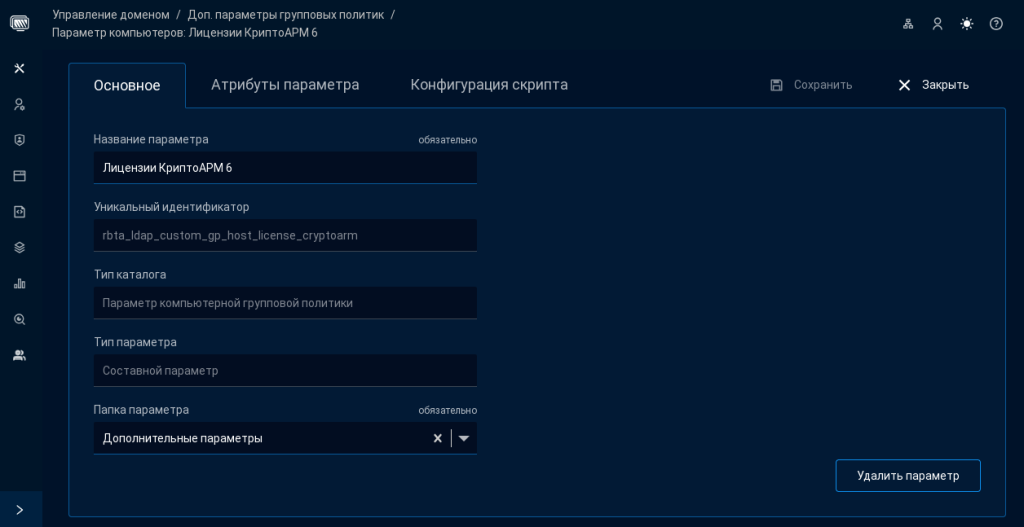
Task: Switch to the 'Конфигурация скрипта' tab
Action: (x=489, y=85)
